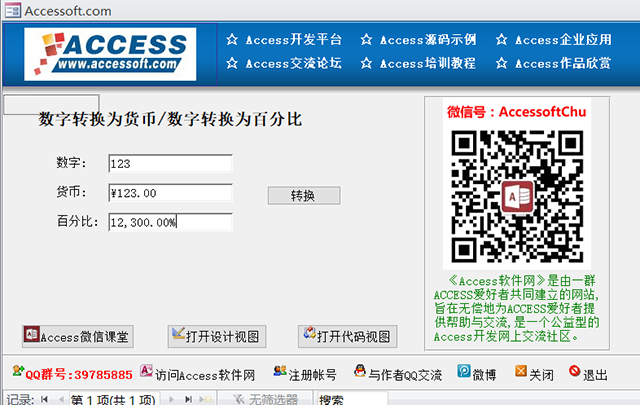Open Access微信课堂 button
640x405 pixels.
(x=78, y=336)
